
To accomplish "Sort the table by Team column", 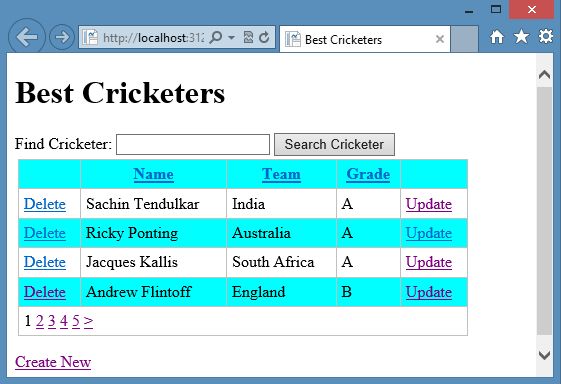I will pos(281,174).
